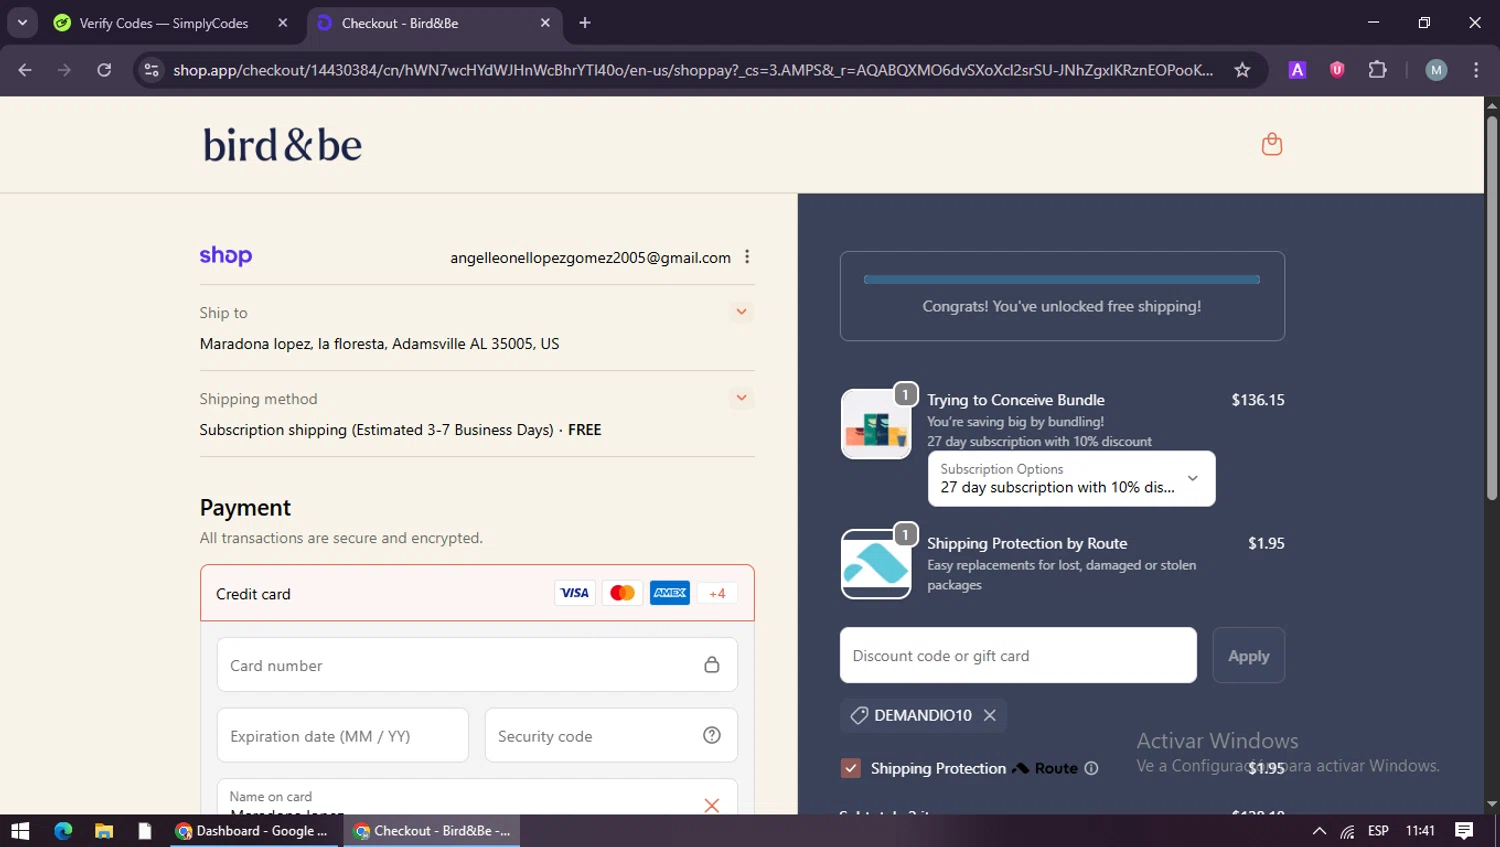The width and height of the screenshot is (1500, 847).
Task: Click the Route info icon
Action: (1092, 768)
